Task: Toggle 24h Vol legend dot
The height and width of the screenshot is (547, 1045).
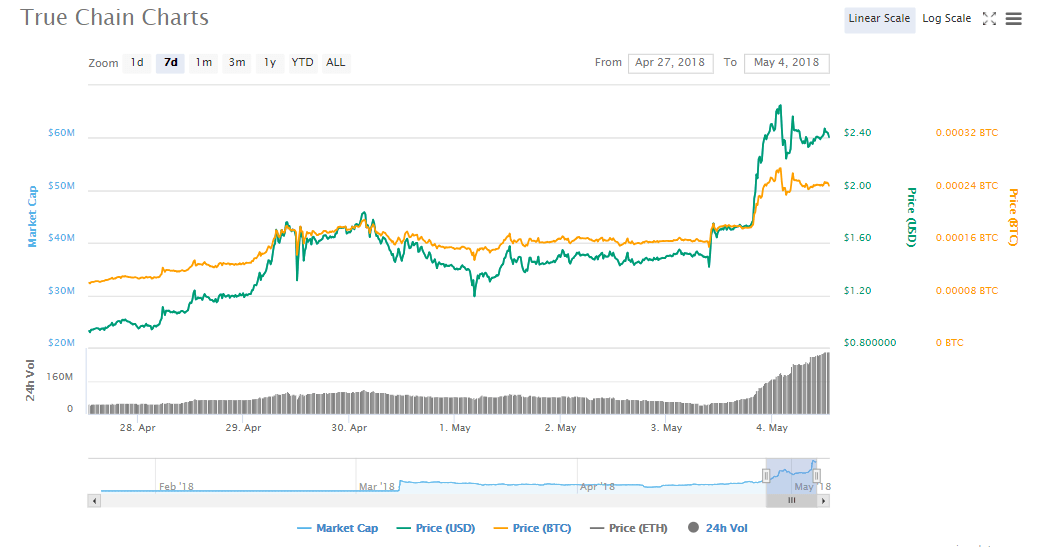Action: pos(717,528)
